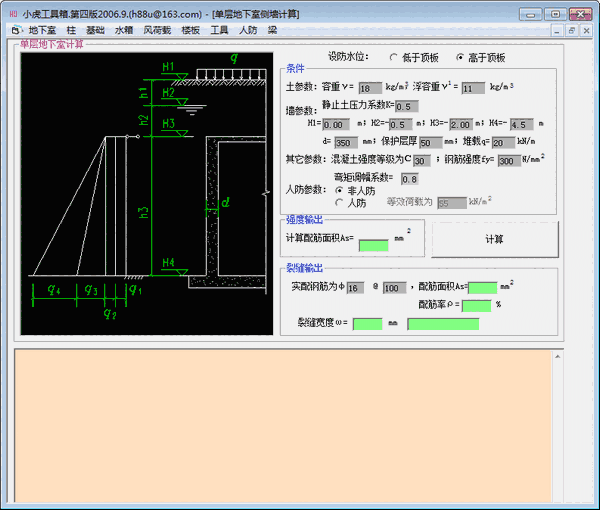The height and width of the screenshot is (510, 600).
Task: Click the 静止土压力系数 K field
Action: (407, 106)
